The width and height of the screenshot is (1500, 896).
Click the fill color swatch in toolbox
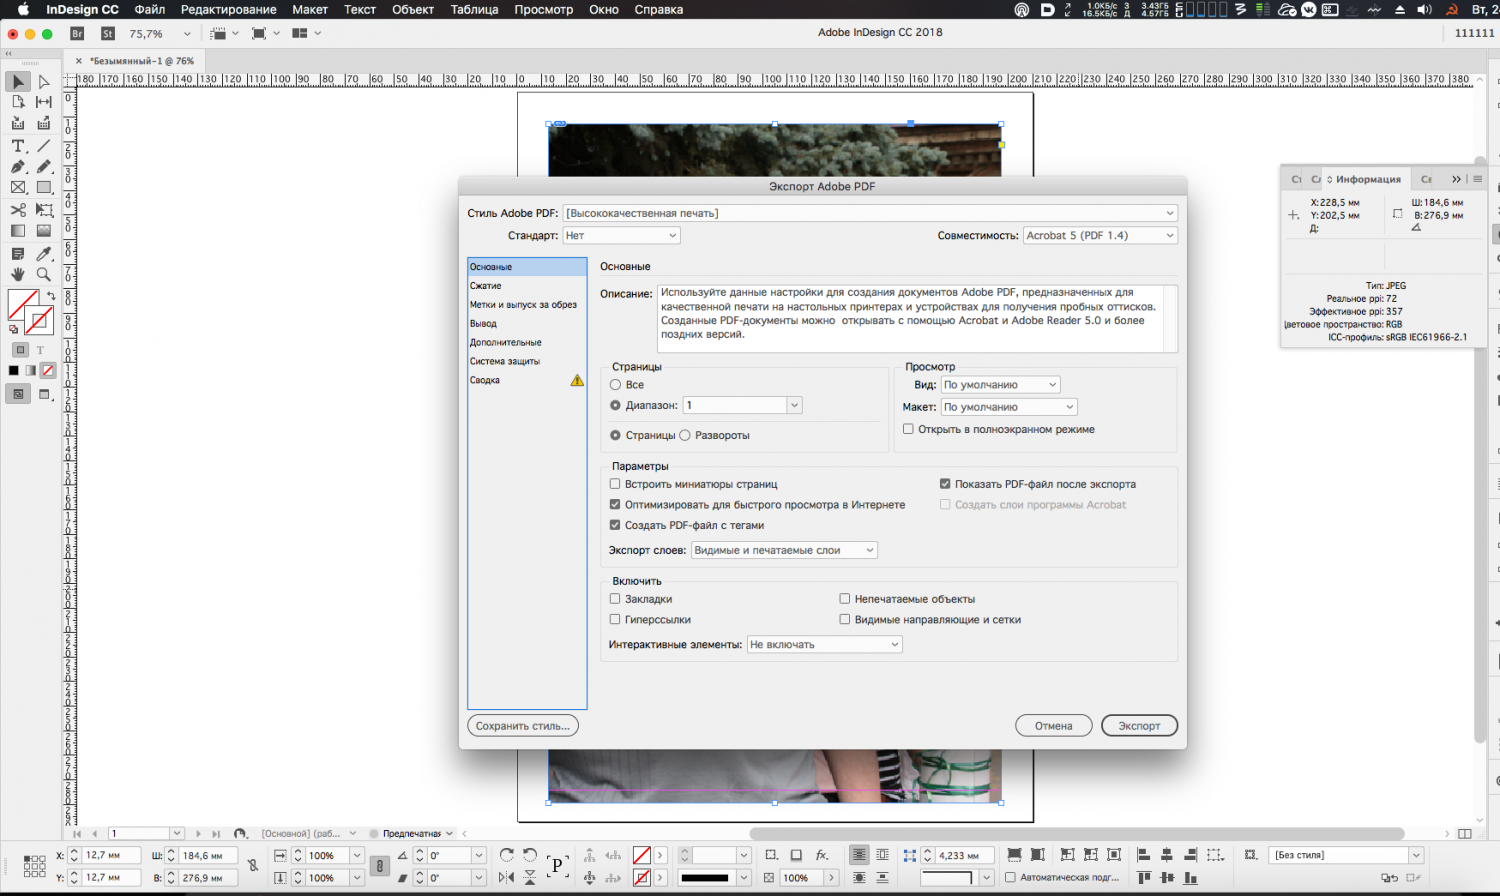coord(21,303)
